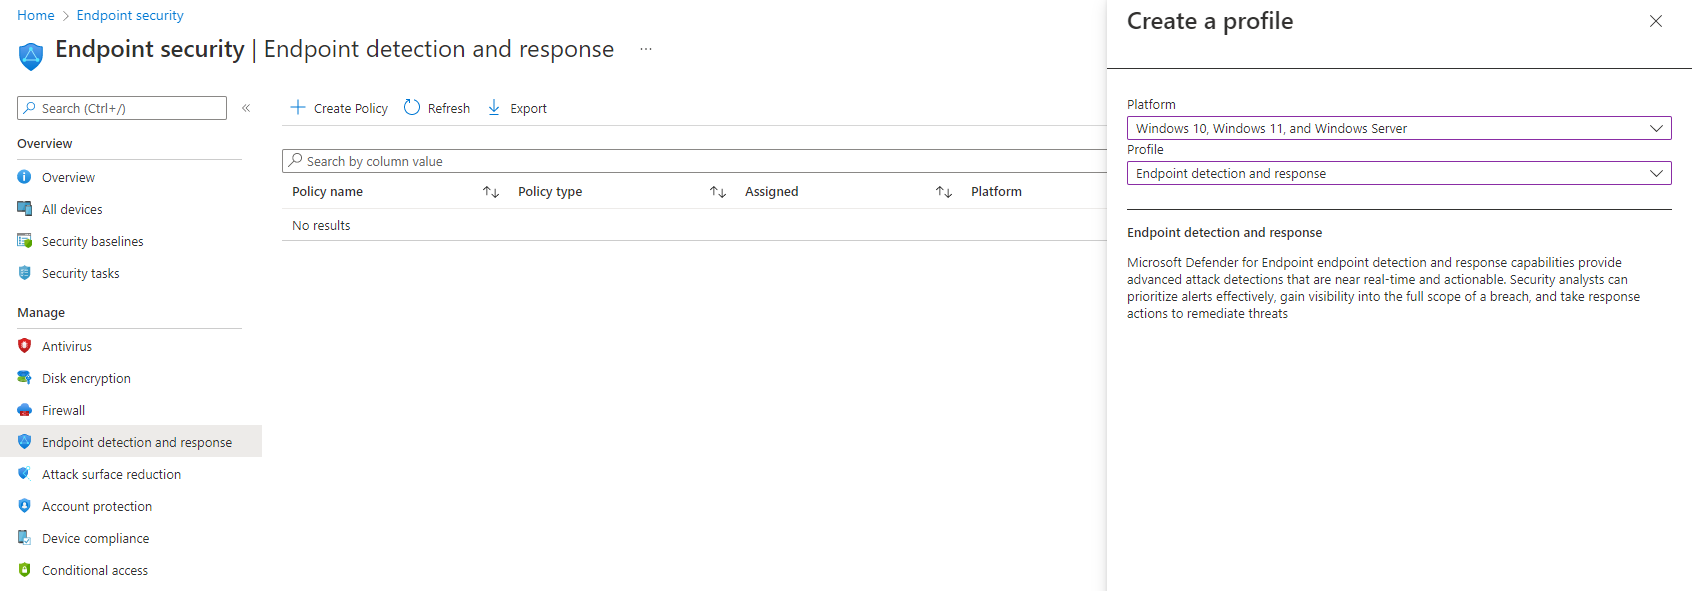The width and height of the screenshot is (1692, 591).
Task: Click the Firewall icon
Action: coord(25,410)
